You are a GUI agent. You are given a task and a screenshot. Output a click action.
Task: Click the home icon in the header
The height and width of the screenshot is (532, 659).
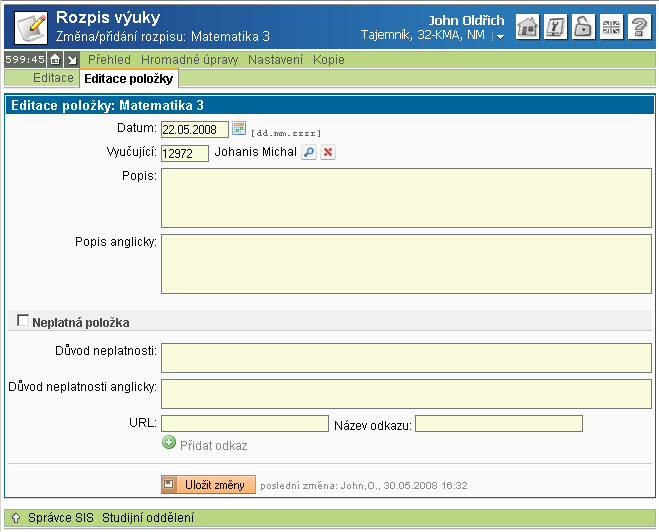pyautogui.click(x=528, y=28)
